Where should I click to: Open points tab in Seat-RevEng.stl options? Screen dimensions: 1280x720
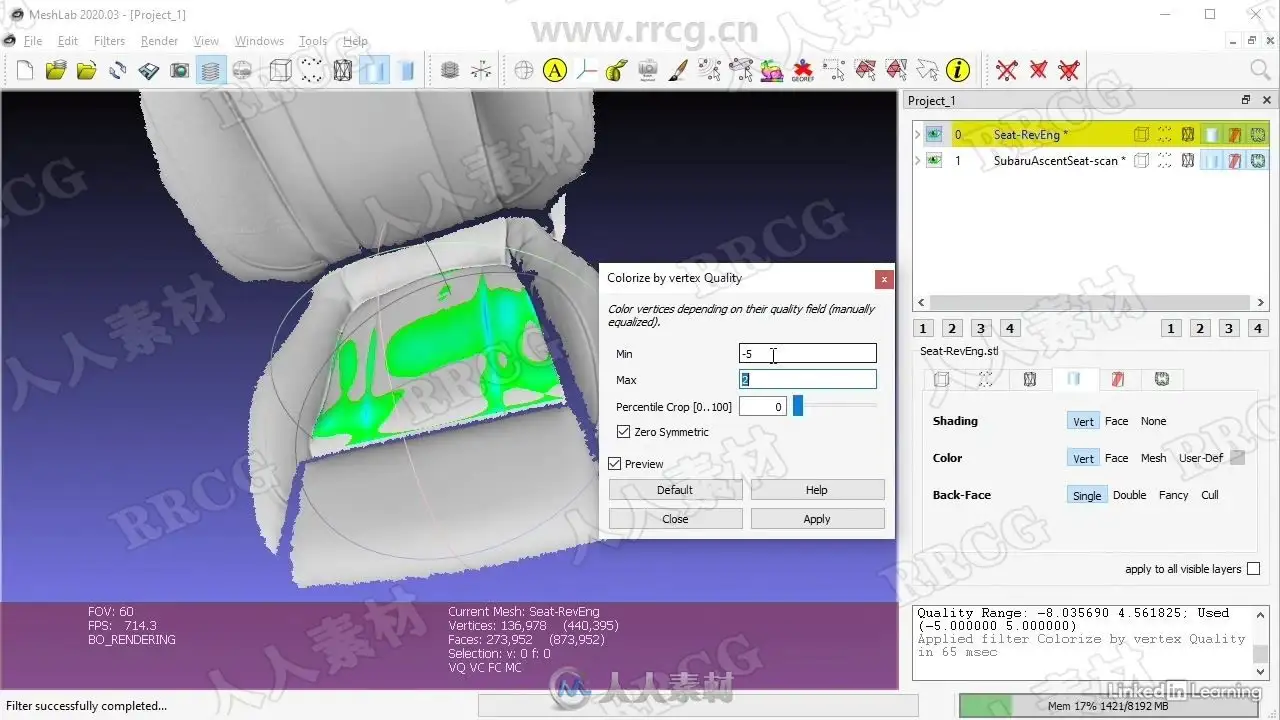coord(985,379)
